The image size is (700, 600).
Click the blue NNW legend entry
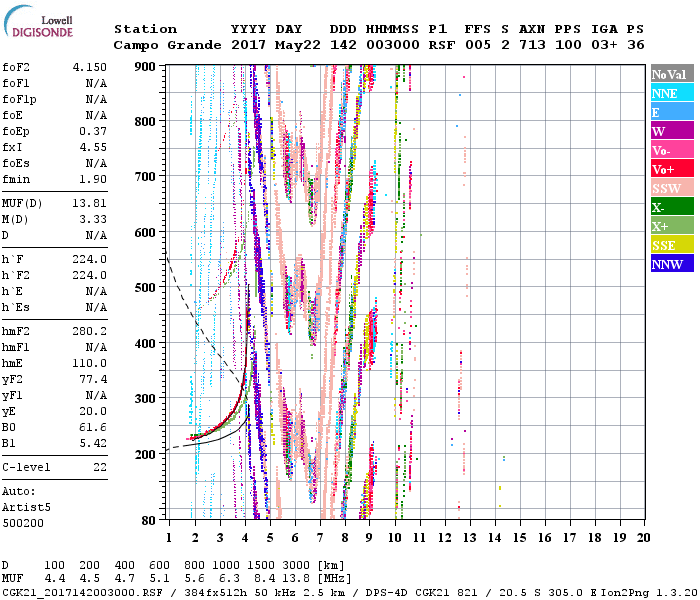(x=672, y=264)
